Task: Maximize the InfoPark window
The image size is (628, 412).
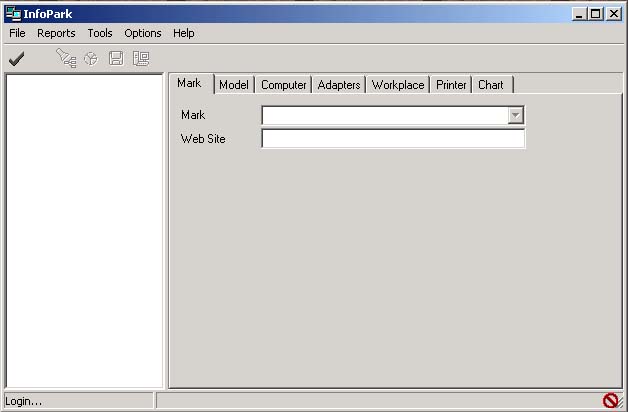Action: [x=595, y=14]
